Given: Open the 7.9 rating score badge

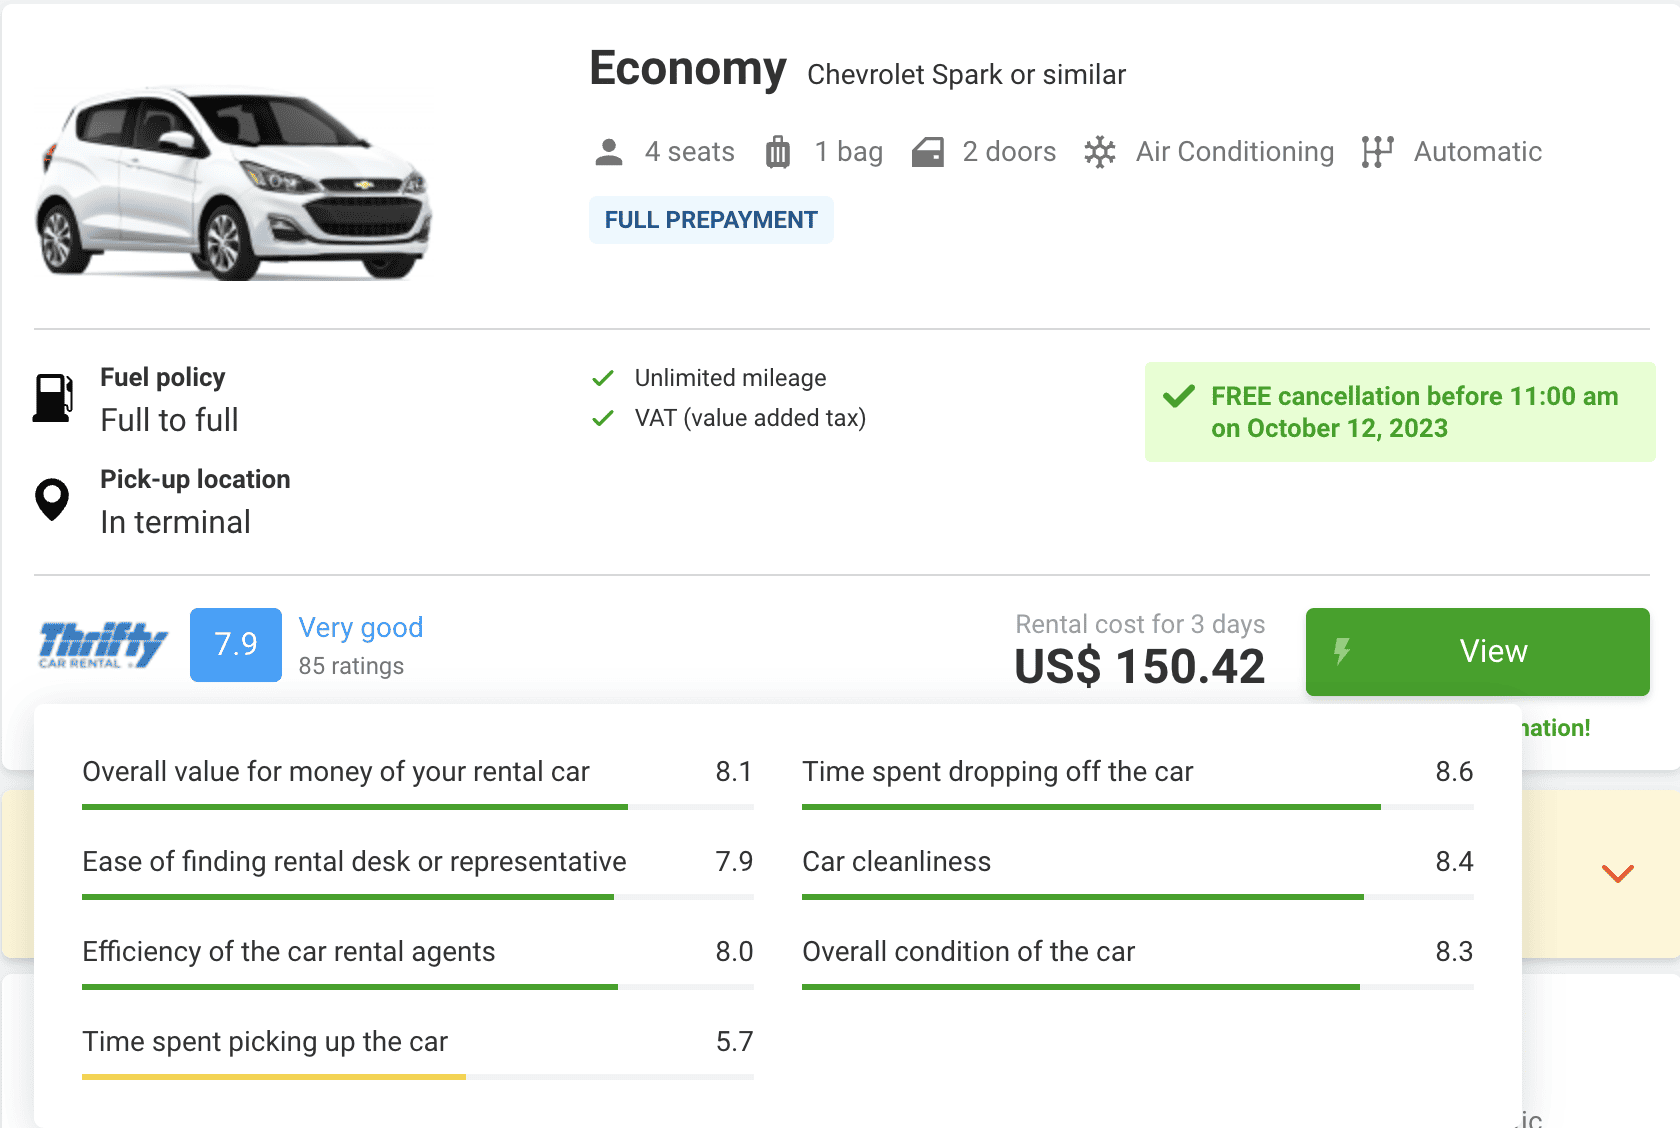Looking at the screenshot, I should pos(236,645).
